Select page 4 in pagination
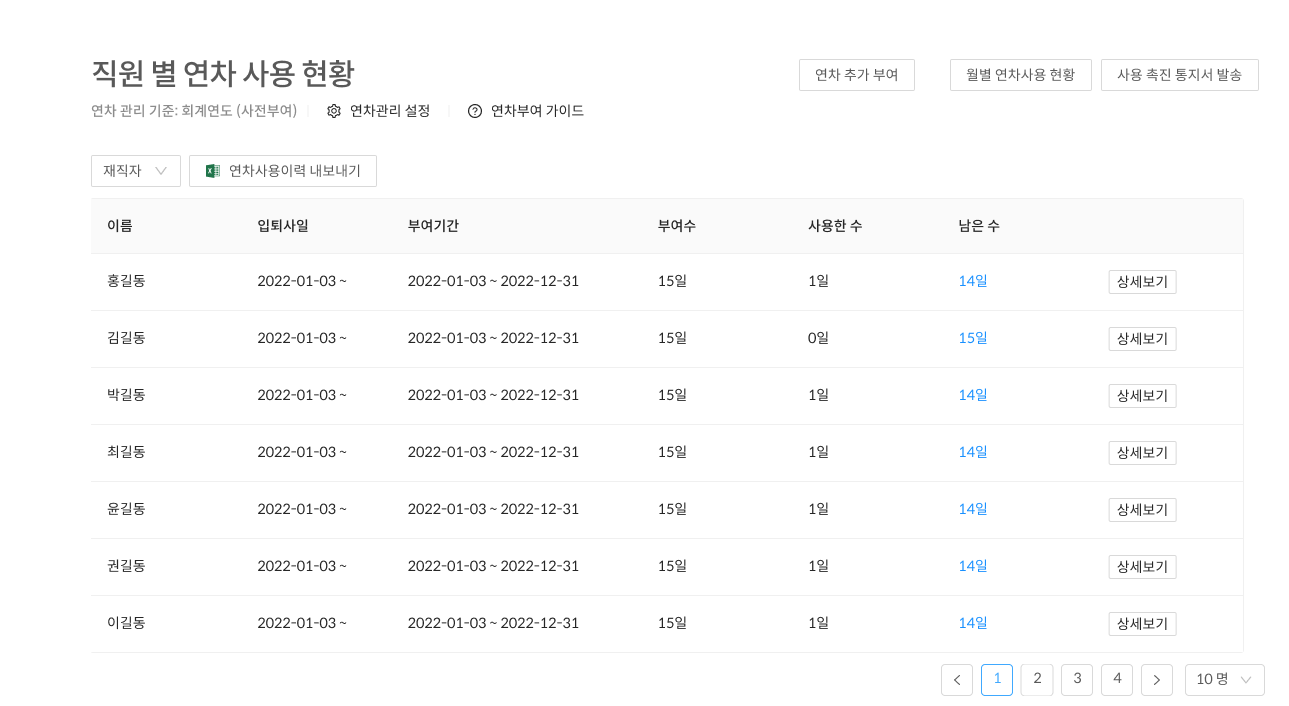 point(1117,680)
